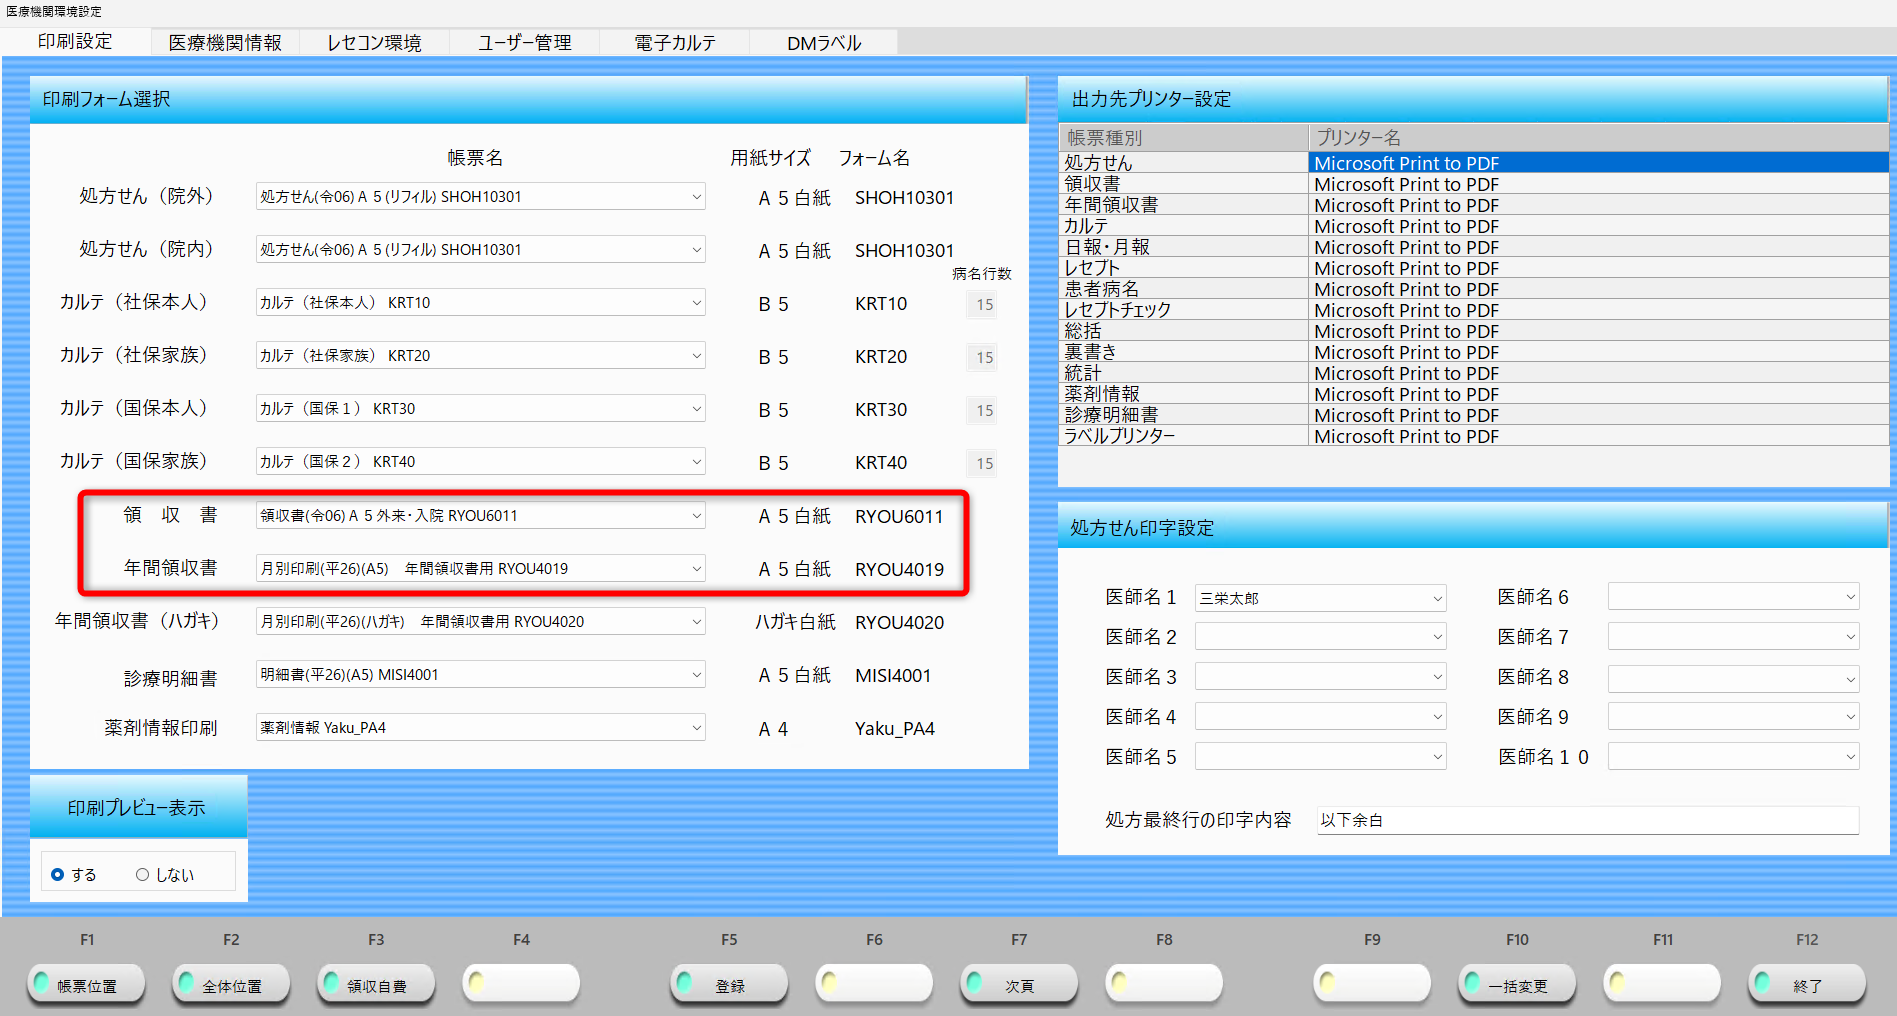The image size is (1897, 1016).
Task: Open the 電子カルテ tab
Action: tap(675, 43)
